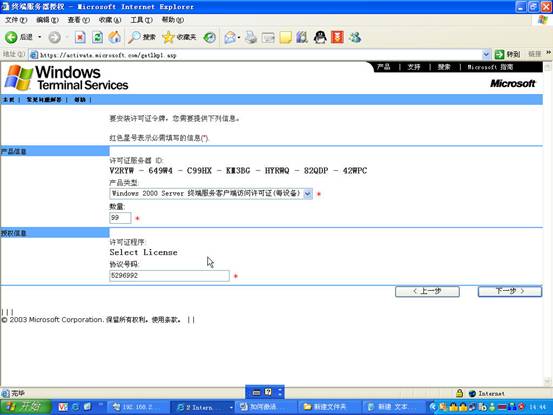Click the Back arrow toolbar button
553x415 pixels.
point(11,37)
